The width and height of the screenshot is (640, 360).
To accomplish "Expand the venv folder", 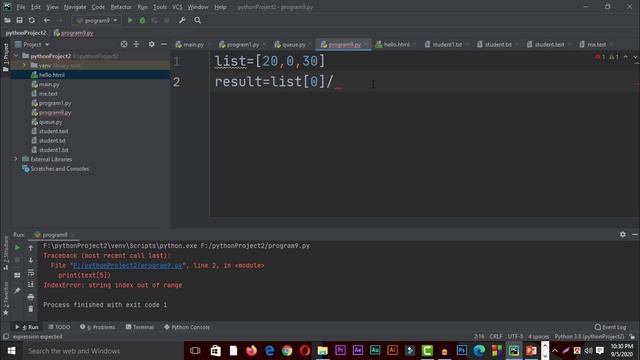I will pyautogui.click(x=24, y=65).
